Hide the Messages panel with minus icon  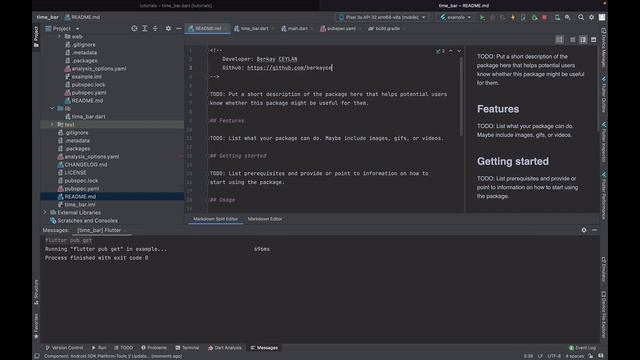click(x=594, y=230)
